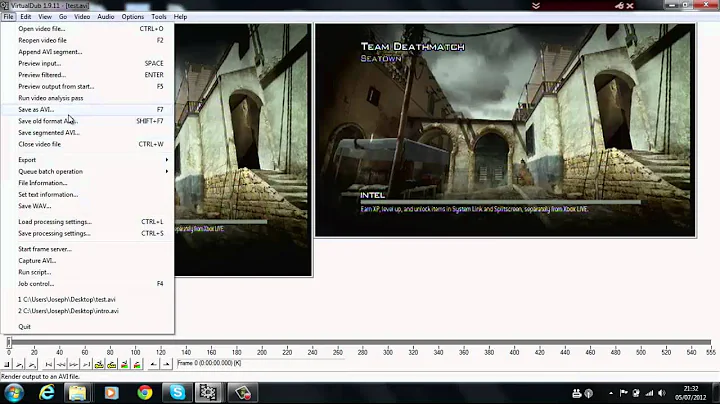This screenshot has height=404, width=720.
Task: Go to the next keyframe icon
Action: (x=112, y=365)
